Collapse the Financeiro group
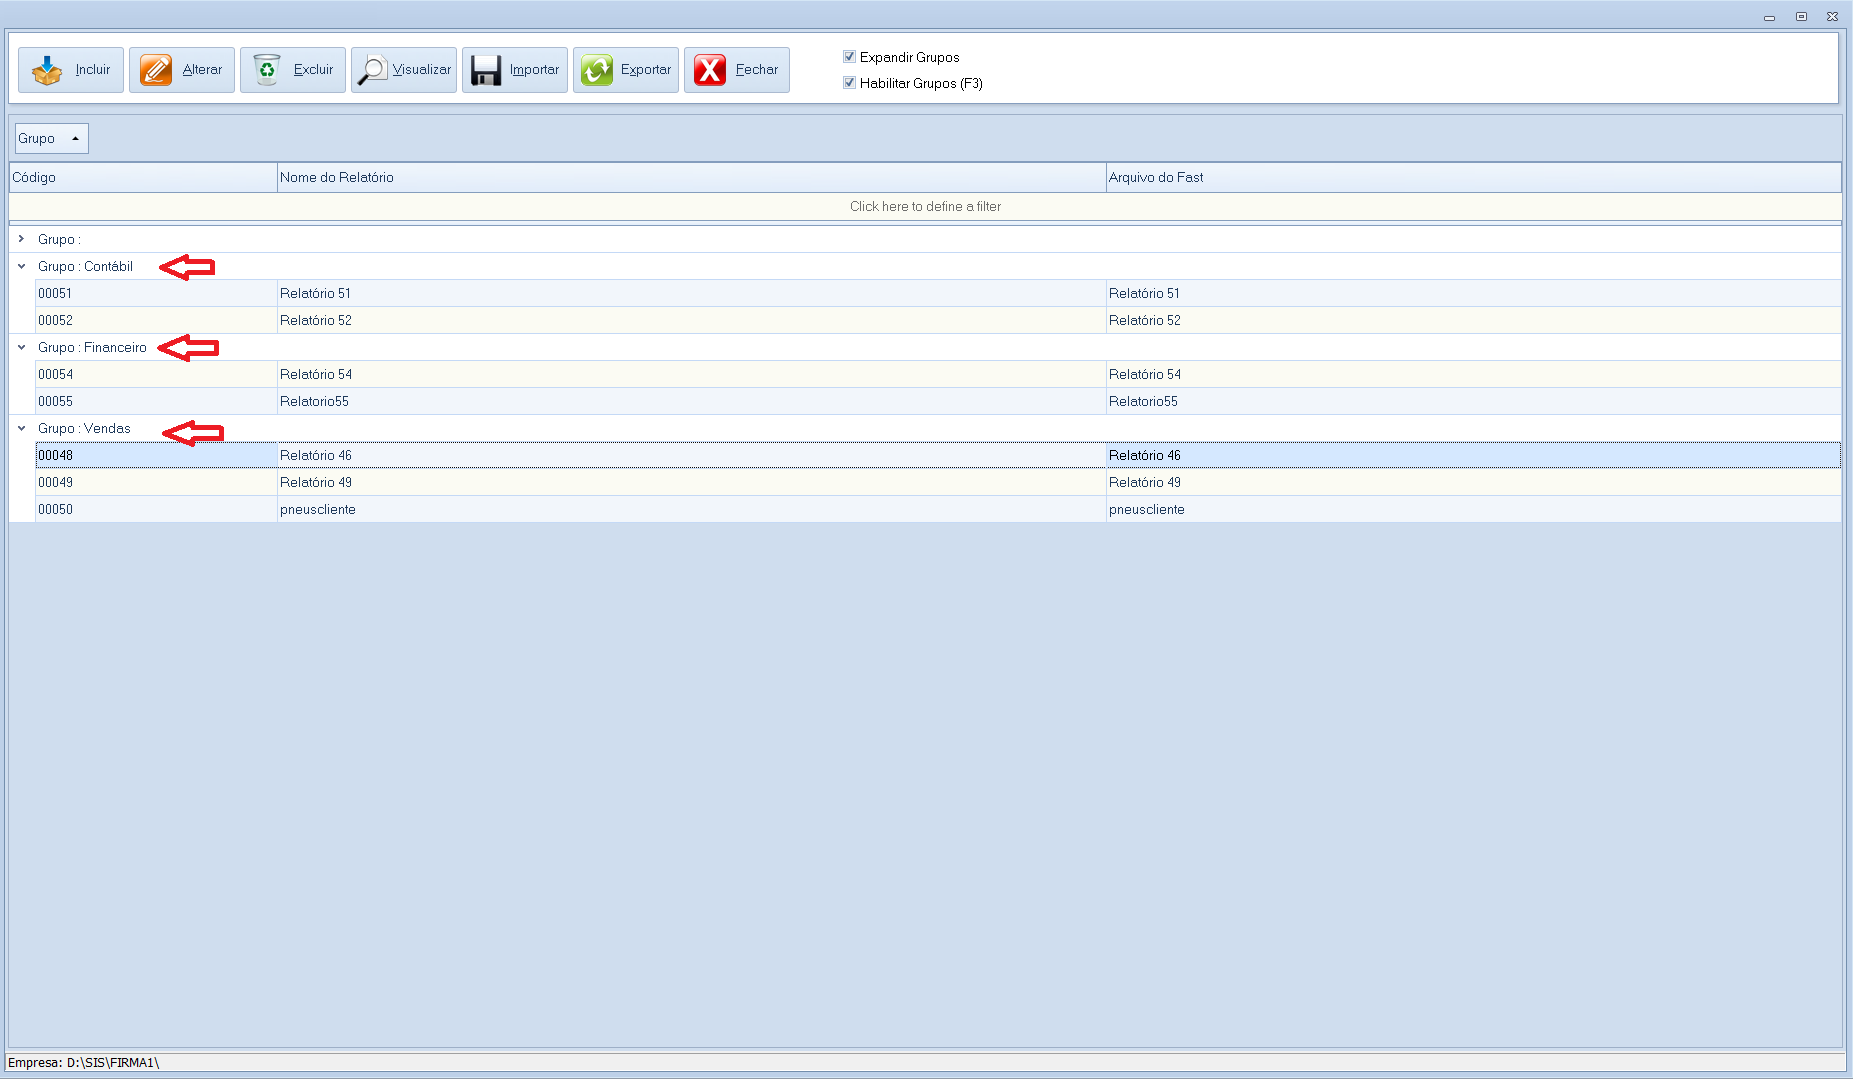The height and width of the screenshot is (1079, 1853). point(21,347)
